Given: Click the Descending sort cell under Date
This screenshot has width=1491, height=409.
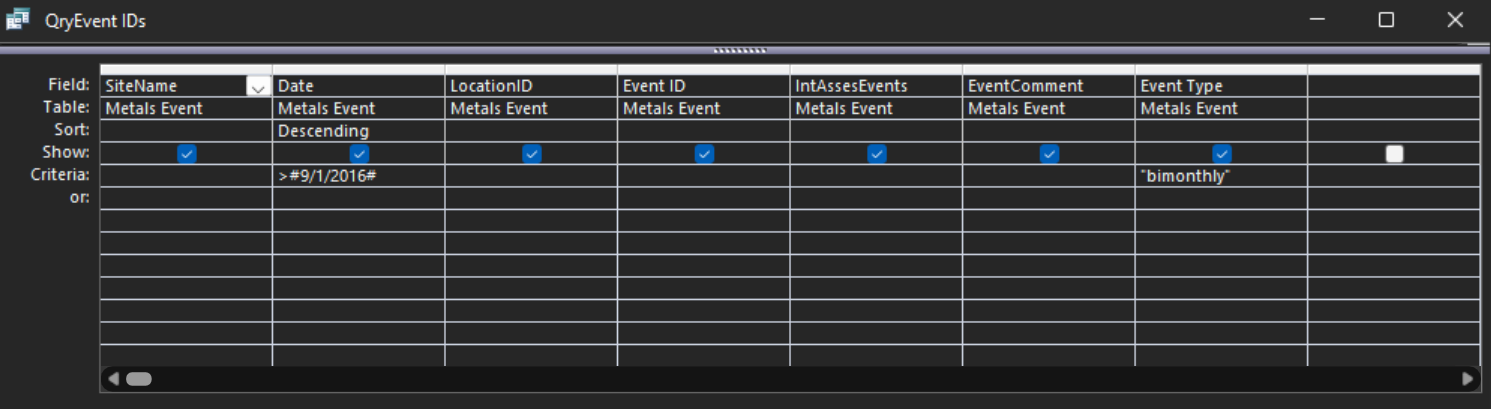Looking at the screenshot, I should tap(359, 131).
